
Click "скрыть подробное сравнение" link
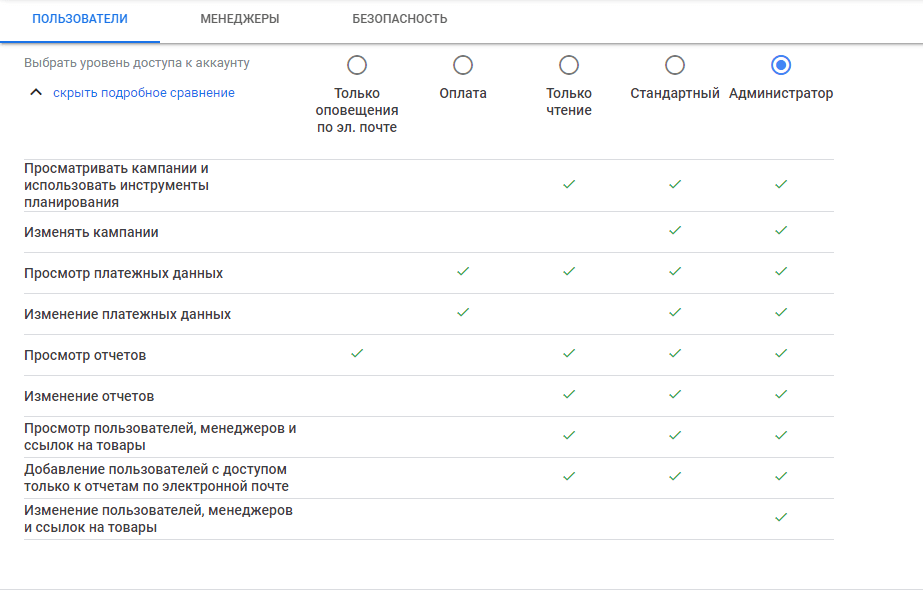pos(144,93)
